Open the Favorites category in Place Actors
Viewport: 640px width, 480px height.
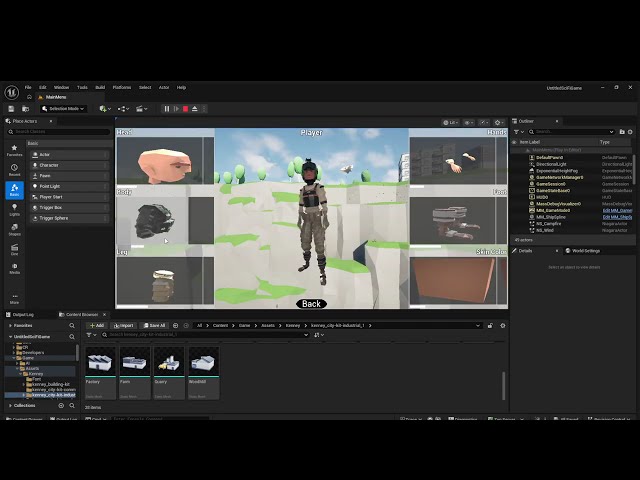(14, 150)
